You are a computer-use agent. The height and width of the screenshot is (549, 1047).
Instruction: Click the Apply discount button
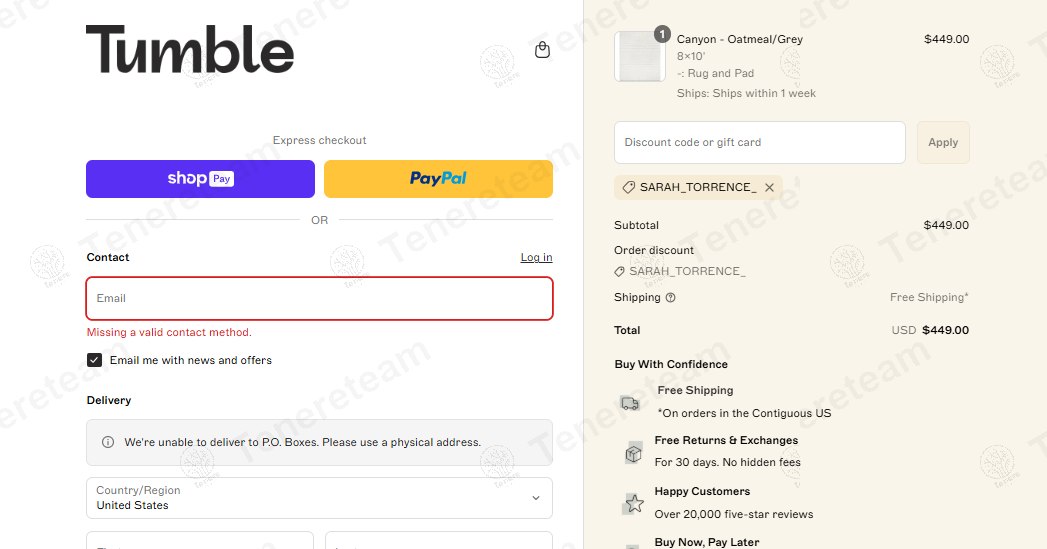[942, 143]
